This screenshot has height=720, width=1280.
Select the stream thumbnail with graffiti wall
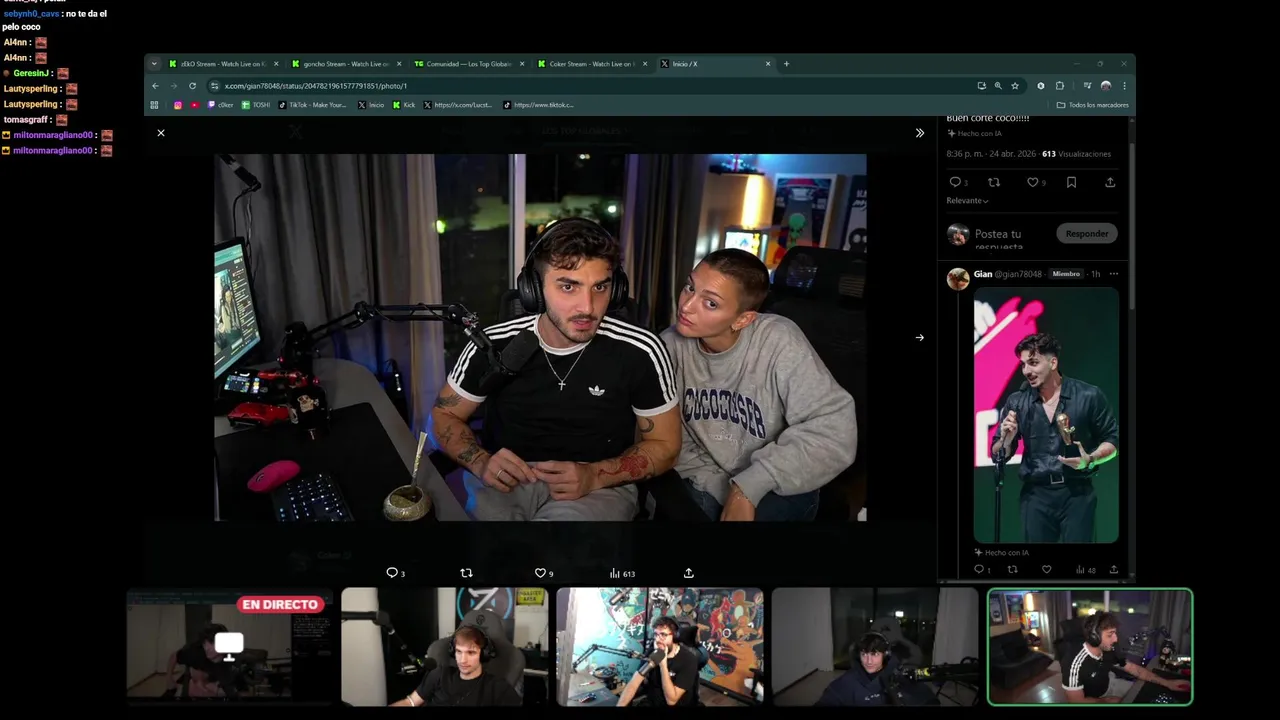point(659,647)
